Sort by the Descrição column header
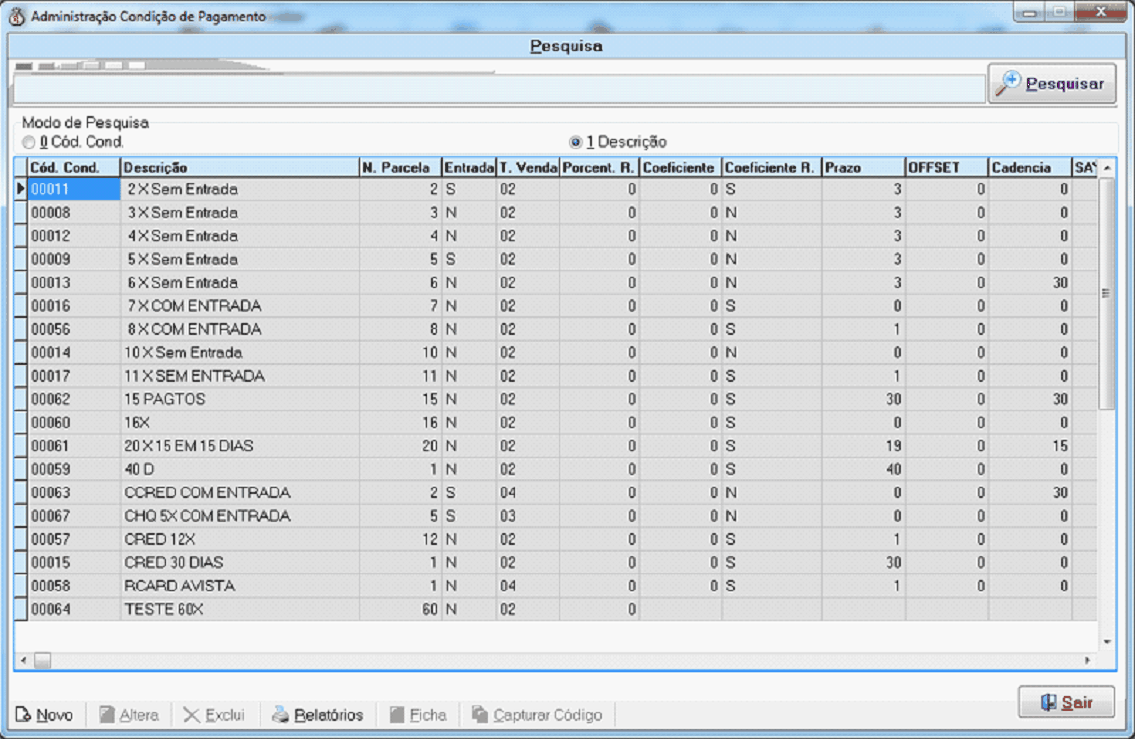Viewport: 1136px width, 740px height. point(238,168)
